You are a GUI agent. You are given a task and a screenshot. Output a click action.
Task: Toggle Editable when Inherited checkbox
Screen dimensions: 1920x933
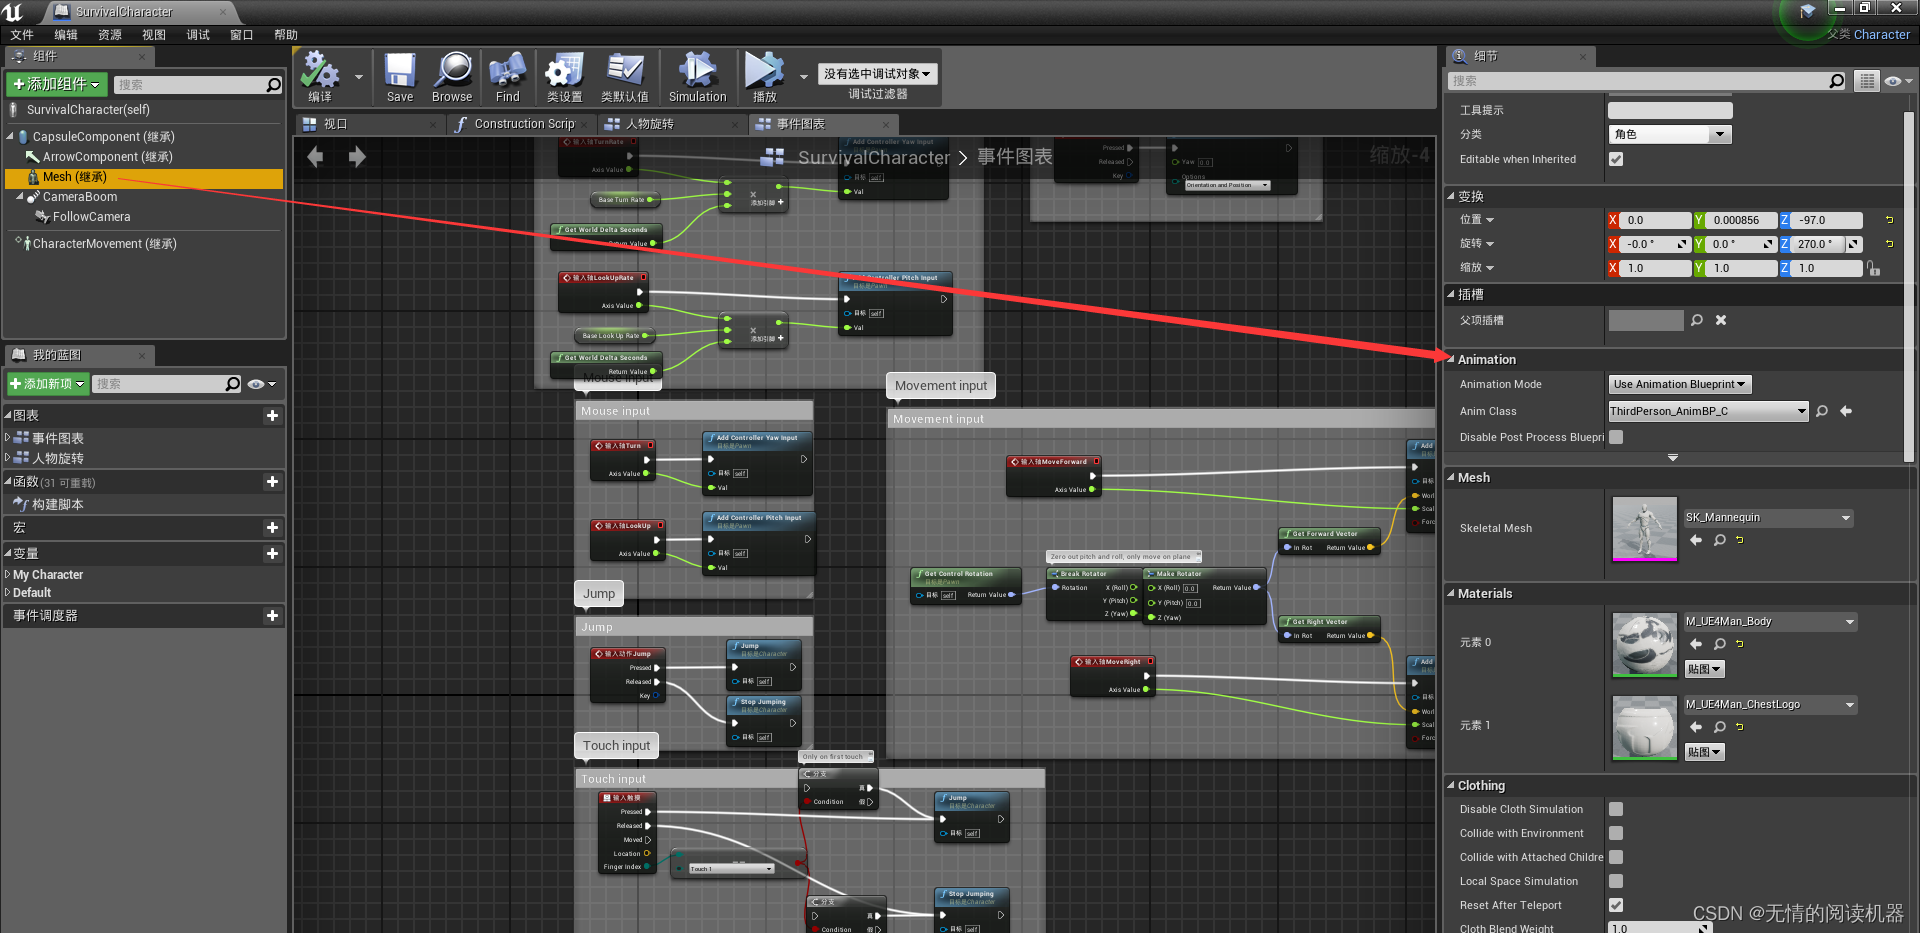(1616, 159)
